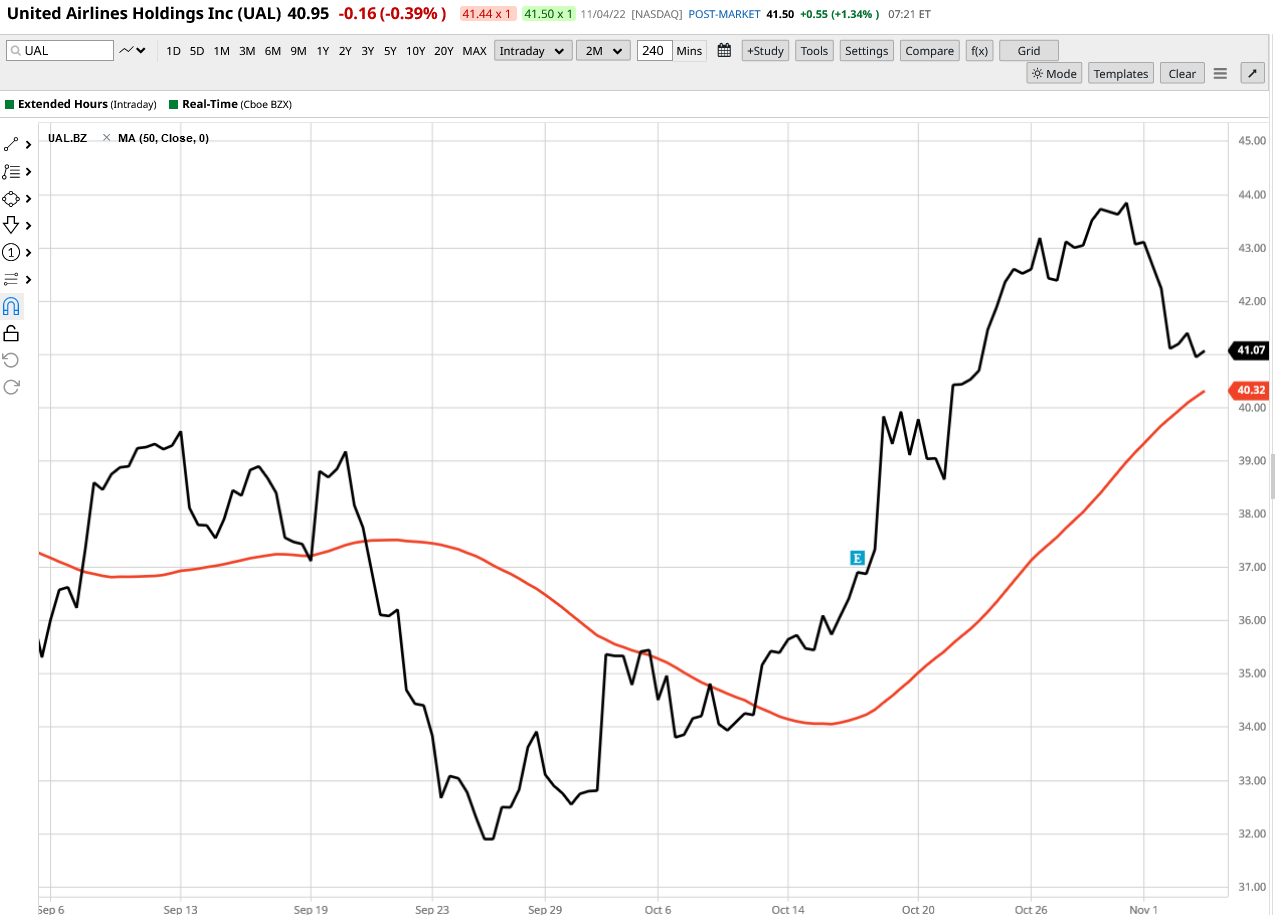This screenshot has width=1275, height=915.
Task: Select the 9M time range
Action: 298,50
